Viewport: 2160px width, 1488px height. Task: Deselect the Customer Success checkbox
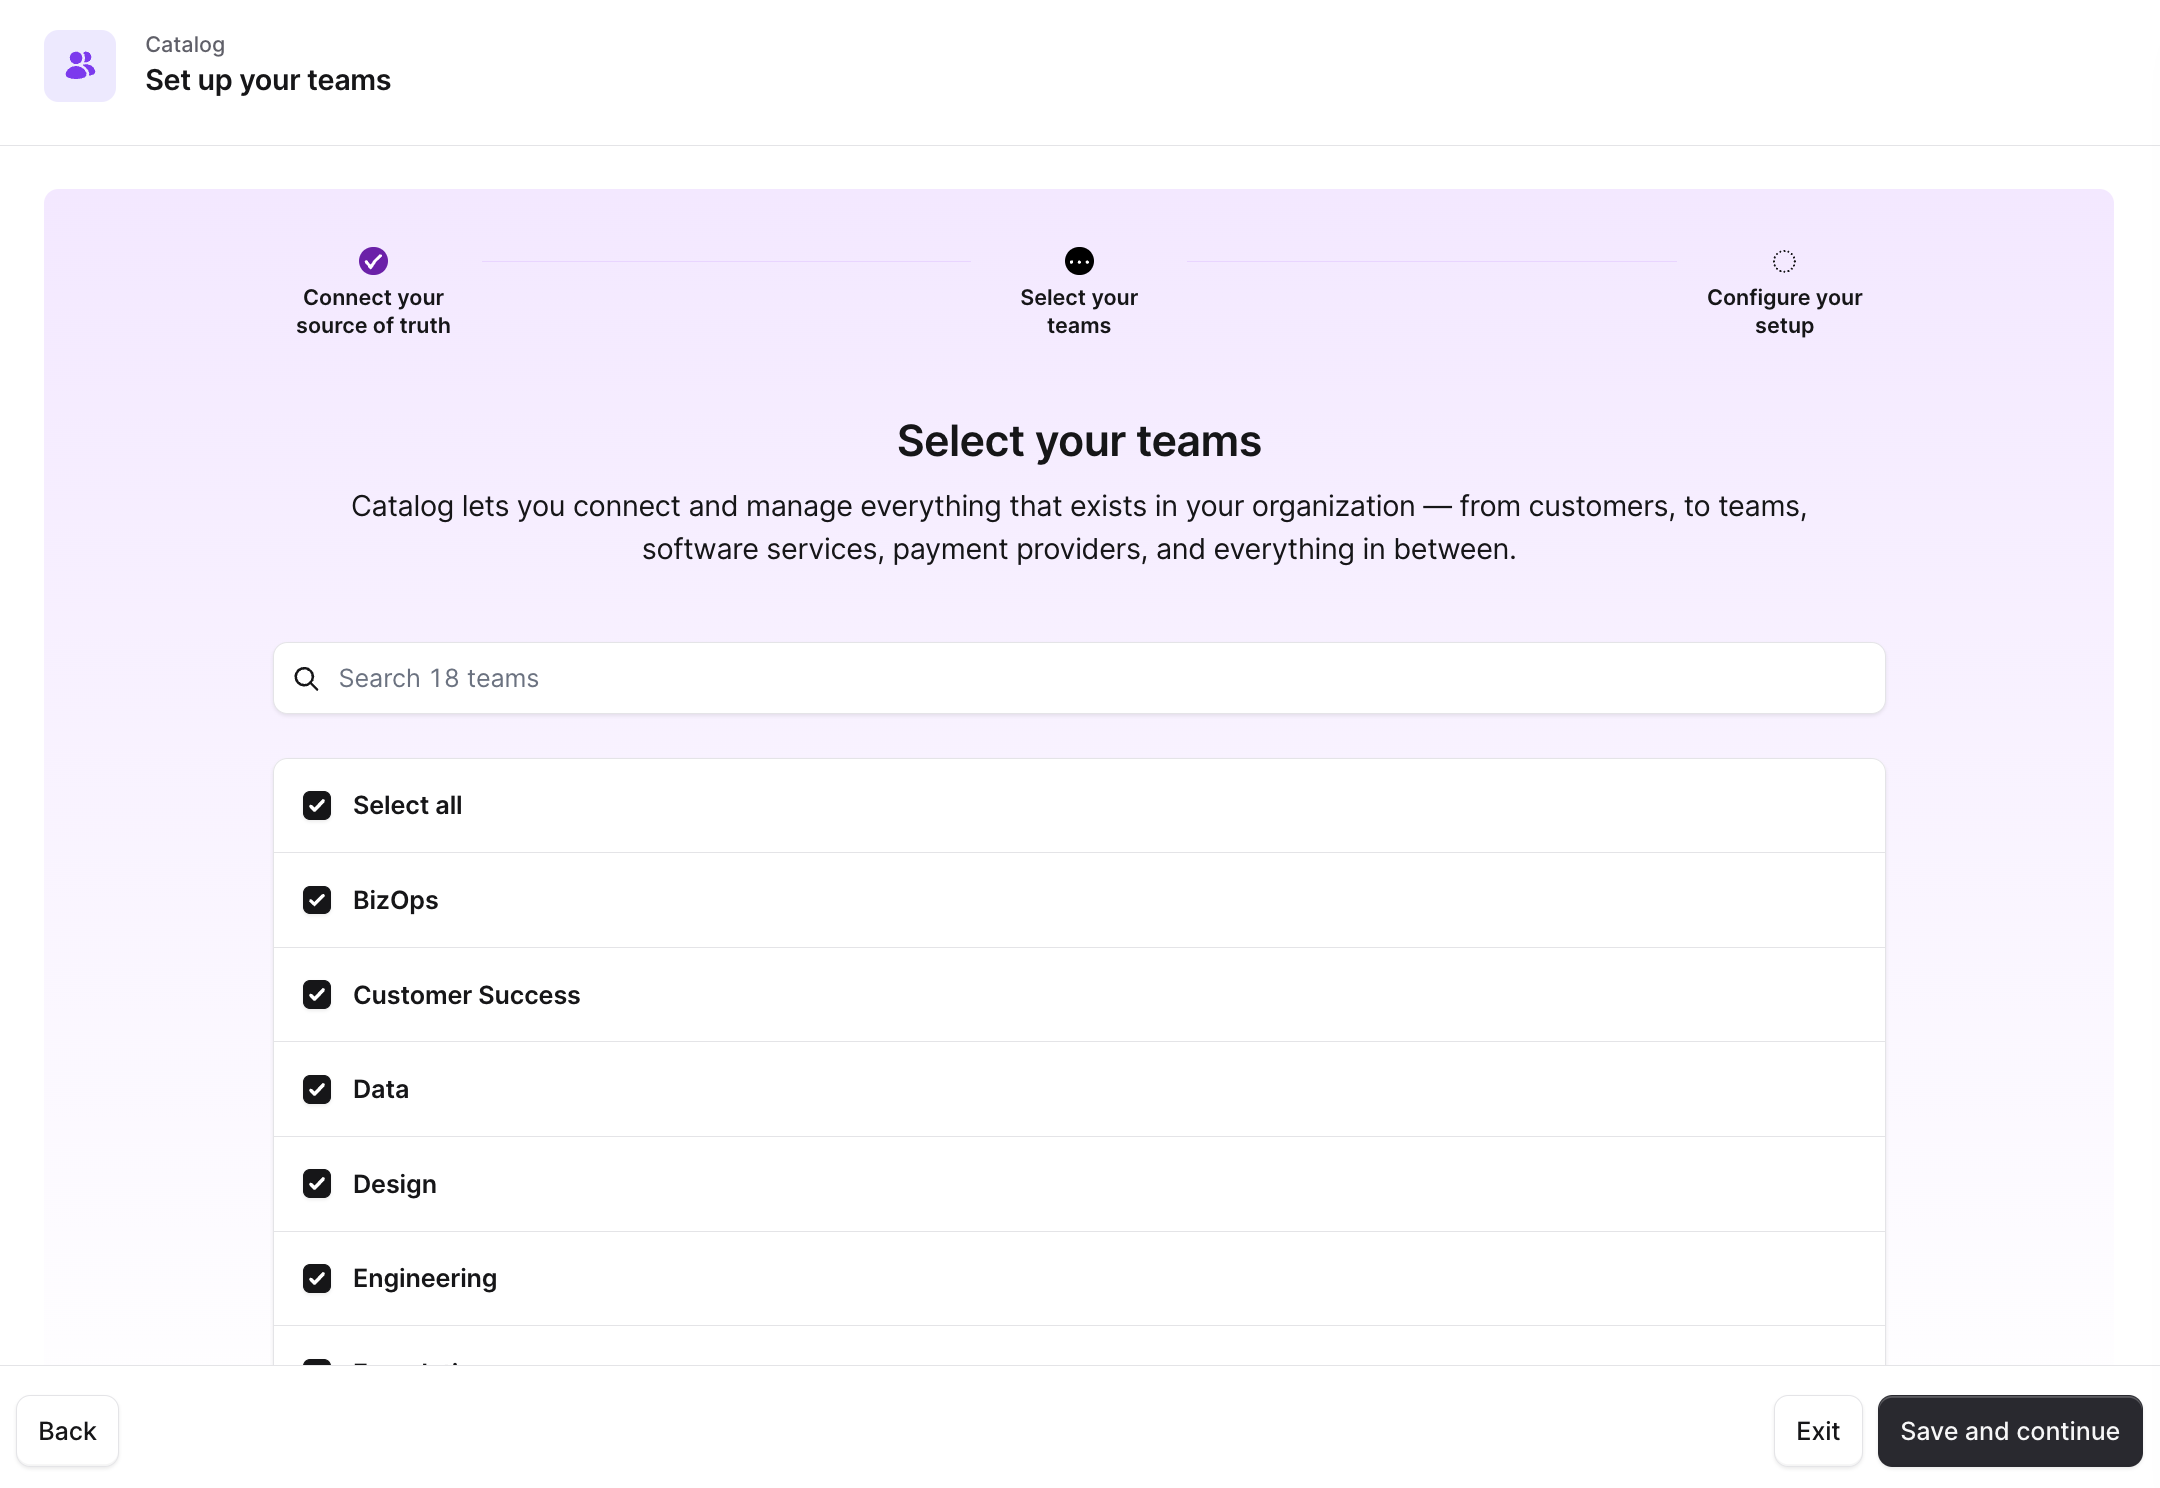(x=317, y=995)
